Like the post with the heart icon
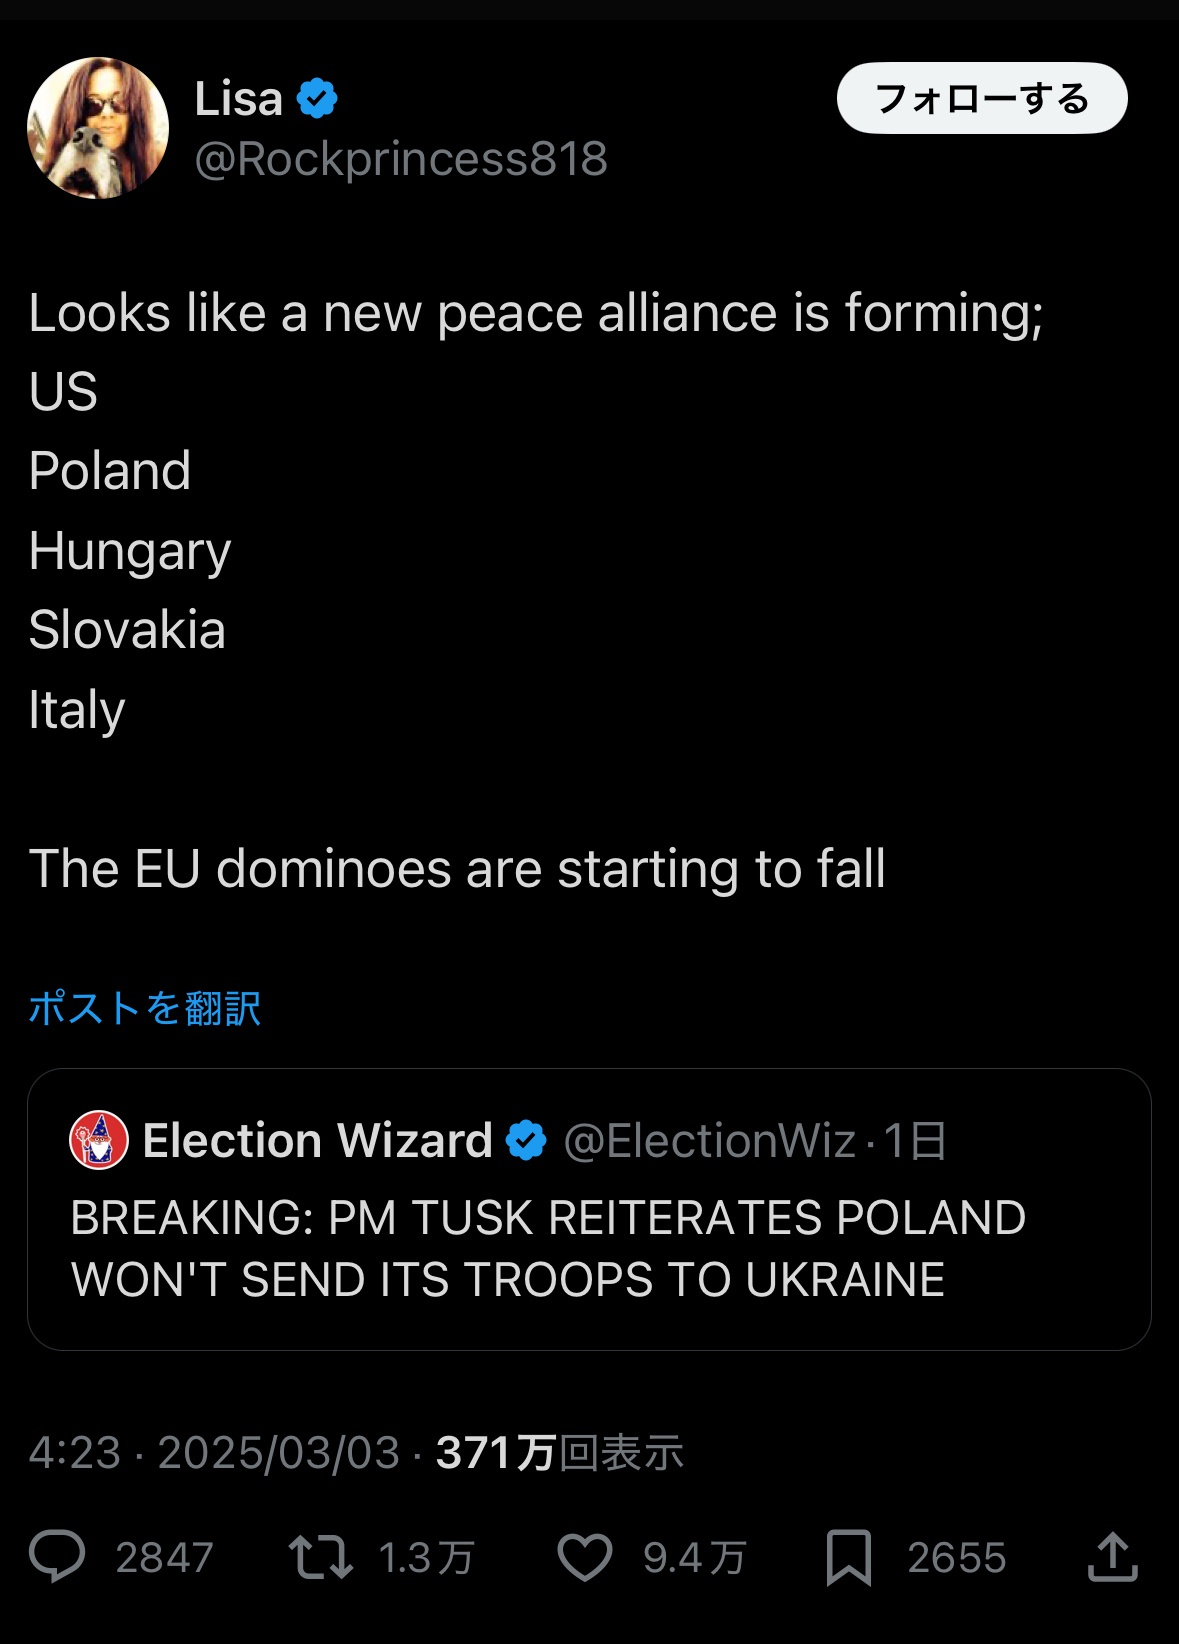 click(584, 1557)
